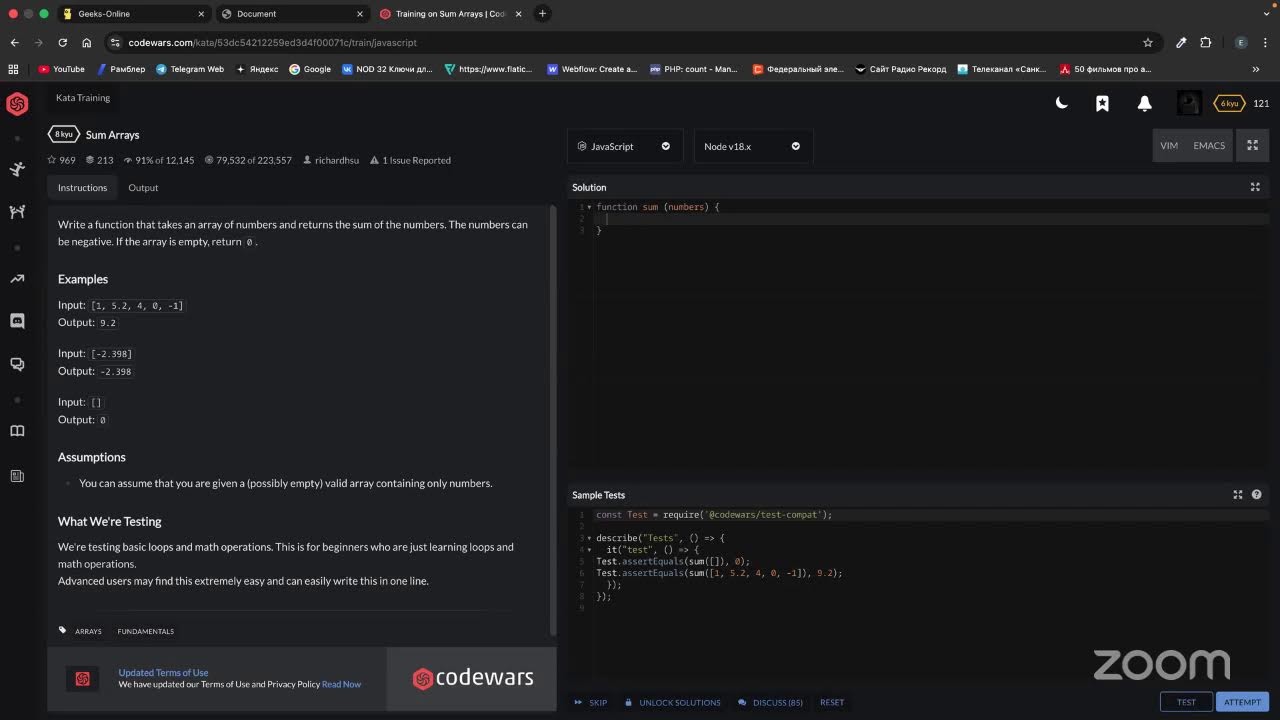The height and width of the screenshot is (720, 1280).
Task: Click the Read Now link
Action: pyautogui.click(x=341, y=684)
